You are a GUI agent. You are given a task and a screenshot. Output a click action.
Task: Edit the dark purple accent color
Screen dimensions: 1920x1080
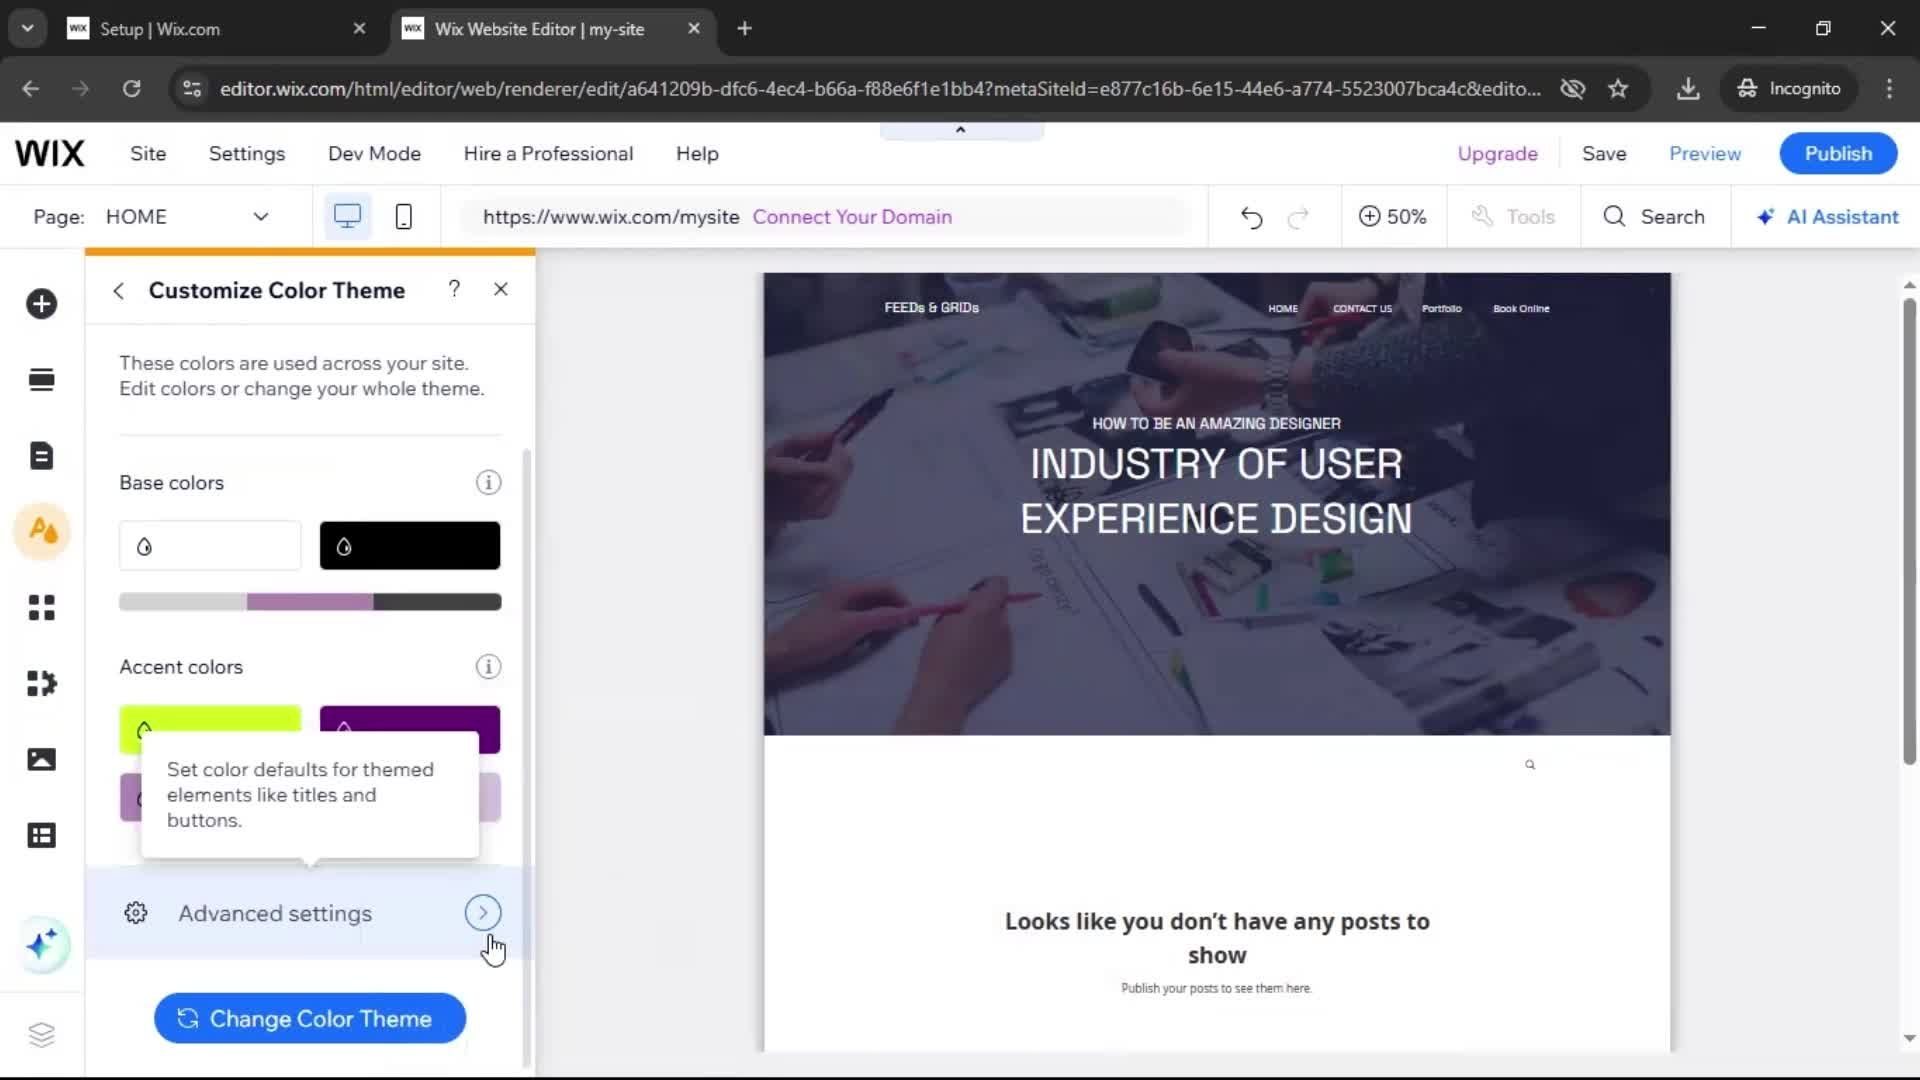[410, 719]
